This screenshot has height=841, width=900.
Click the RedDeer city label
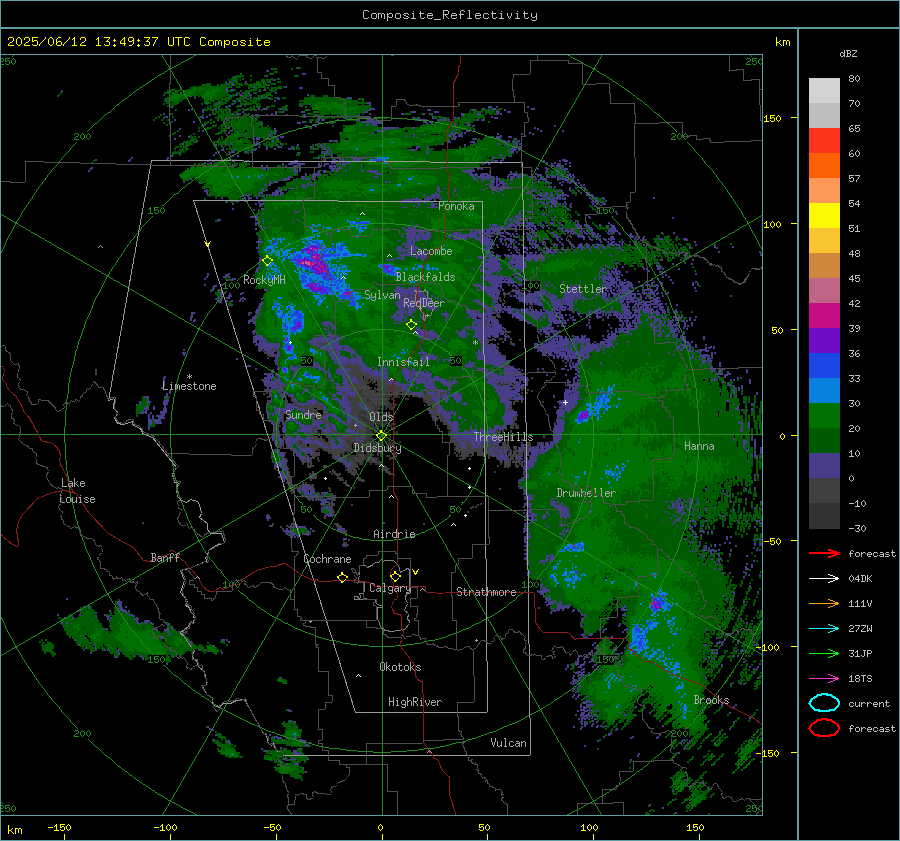424,303
